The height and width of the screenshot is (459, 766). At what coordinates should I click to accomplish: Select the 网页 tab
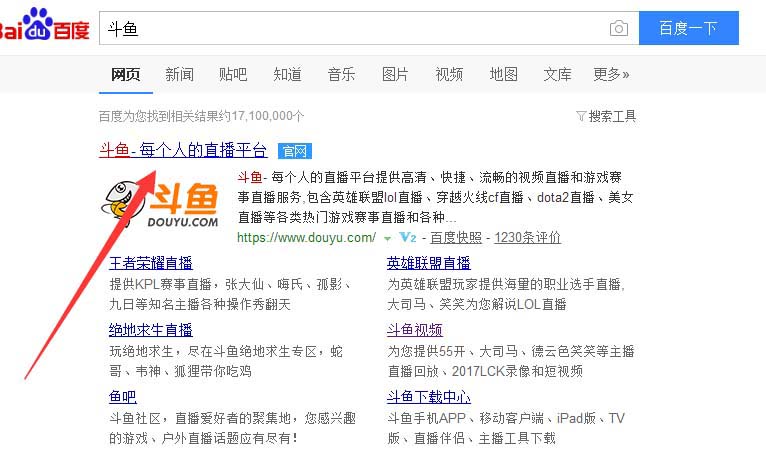(126, 74)
